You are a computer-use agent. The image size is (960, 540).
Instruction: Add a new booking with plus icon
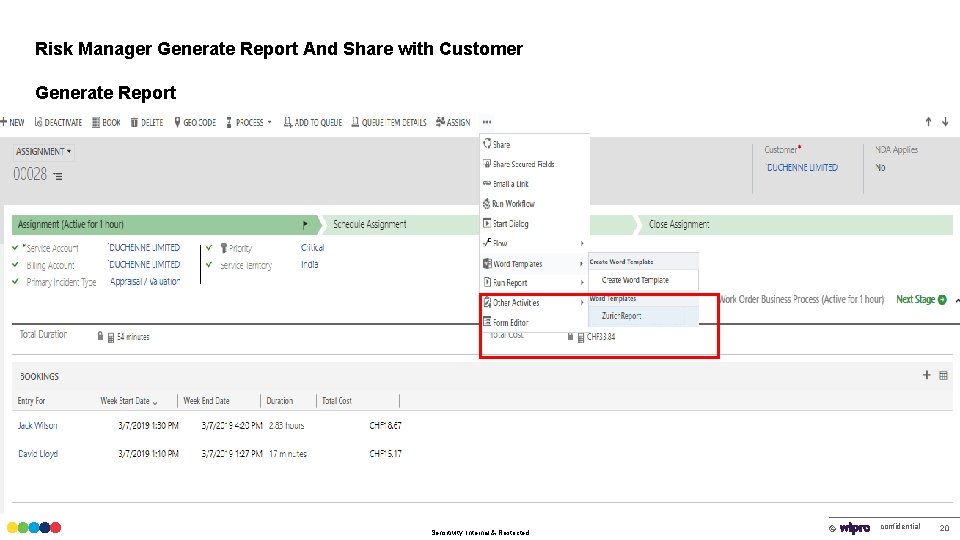click(x=926, y=375)
